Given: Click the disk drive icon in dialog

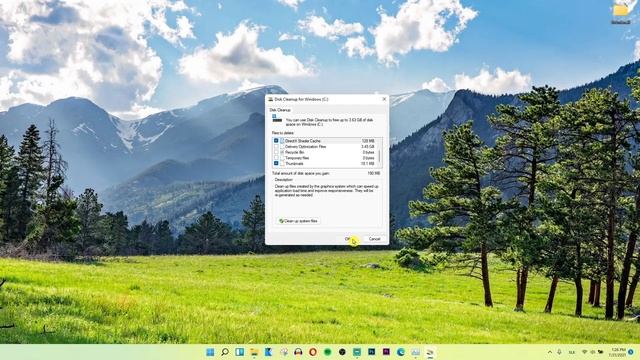Looking at the screenshot, I should tap(277, 118).
